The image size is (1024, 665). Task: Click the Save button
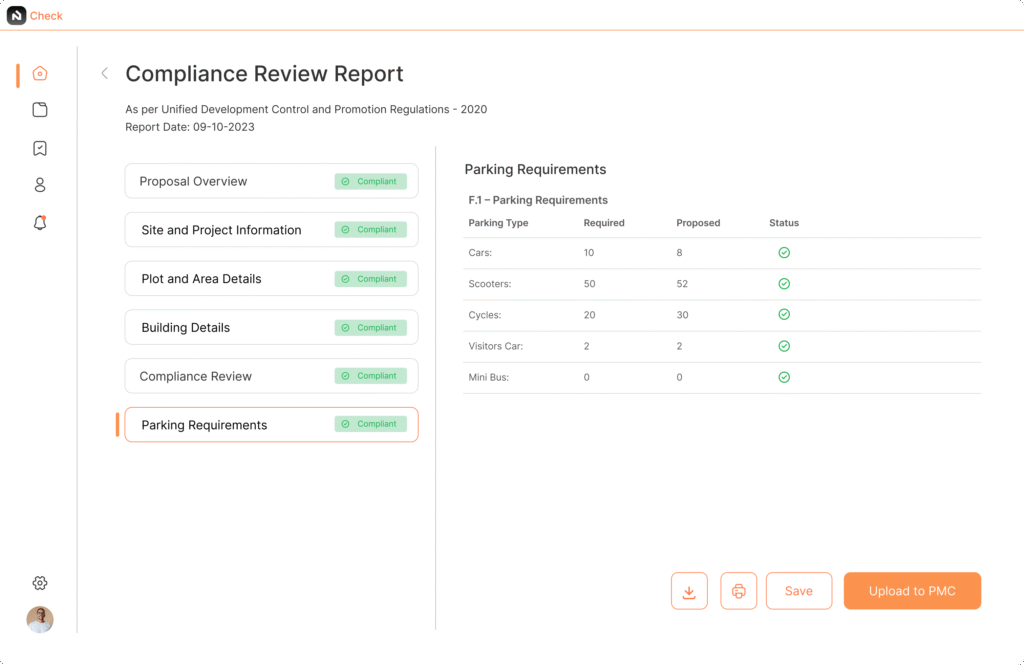[x=798, y=591]
